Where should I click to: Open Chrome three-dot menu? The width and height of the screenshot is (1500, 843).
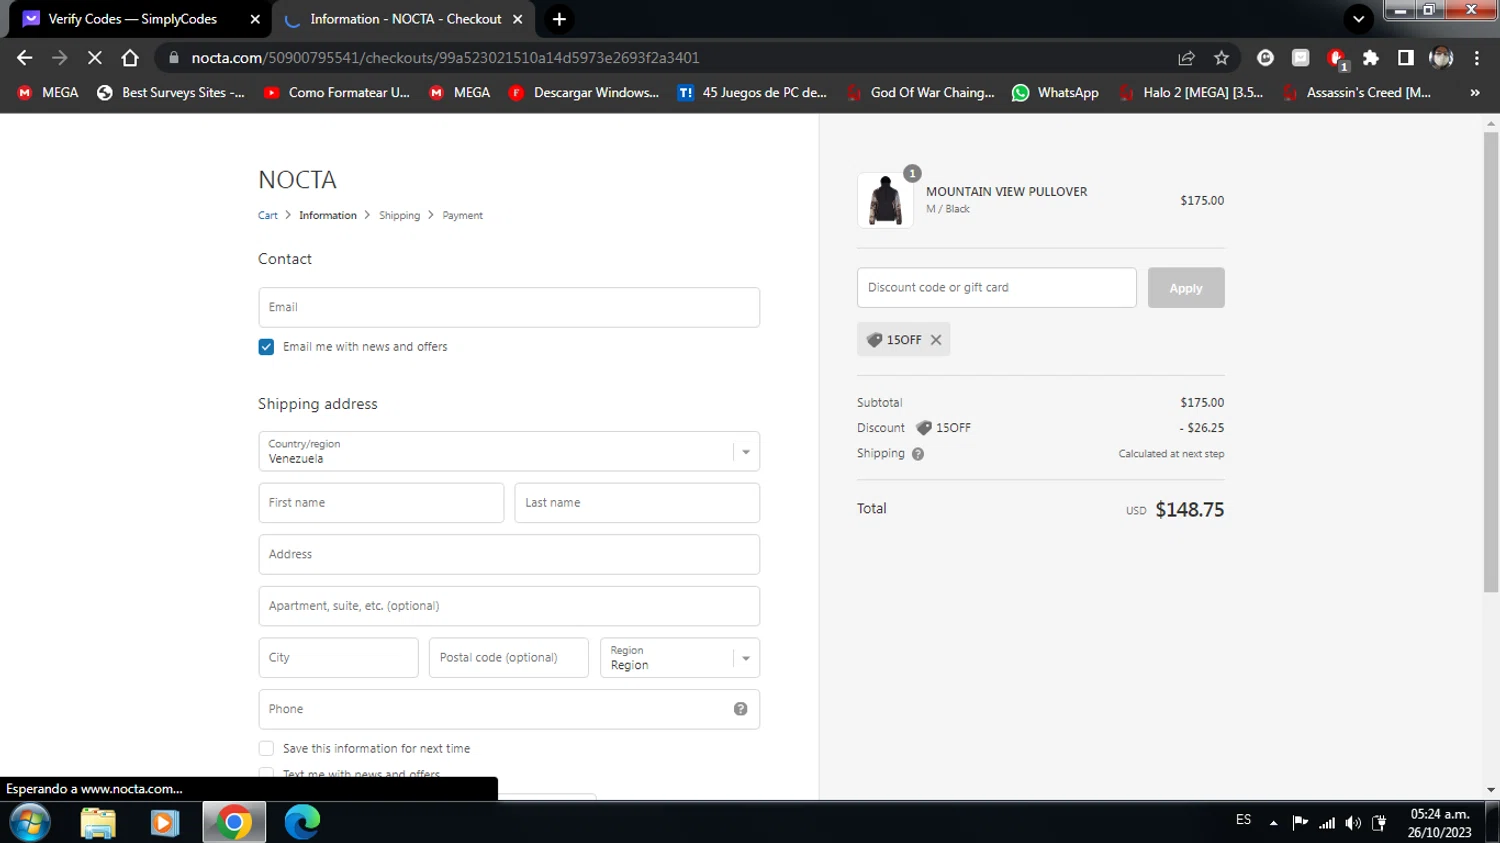[x=1476, y=58]
